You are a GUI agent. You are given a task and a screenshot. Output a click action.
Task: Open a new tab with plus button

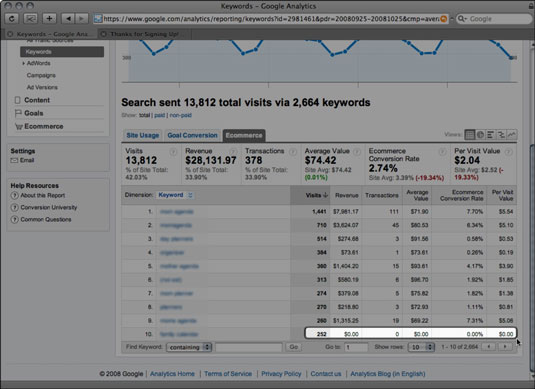point(49,18)
